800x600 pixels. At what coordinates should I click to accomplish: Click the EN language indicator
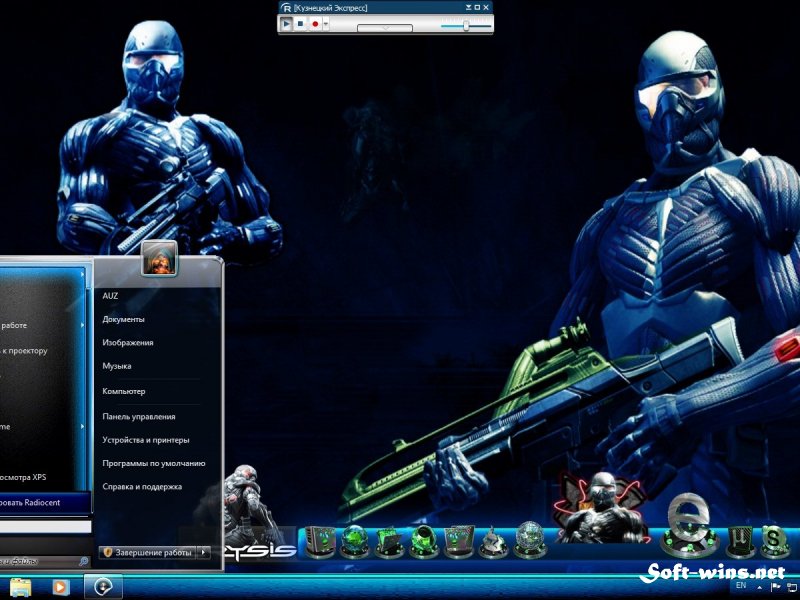point(741,586)
